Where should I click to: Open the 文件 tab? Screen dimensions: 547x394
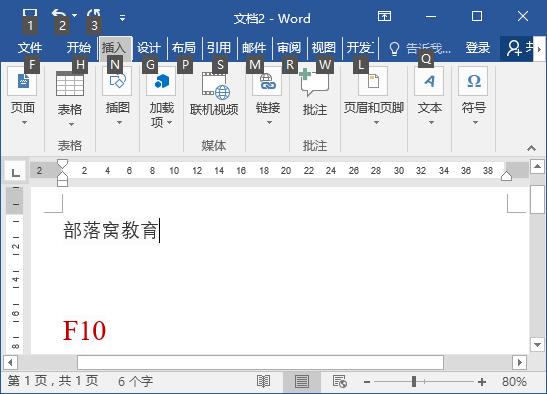[30, 47]
